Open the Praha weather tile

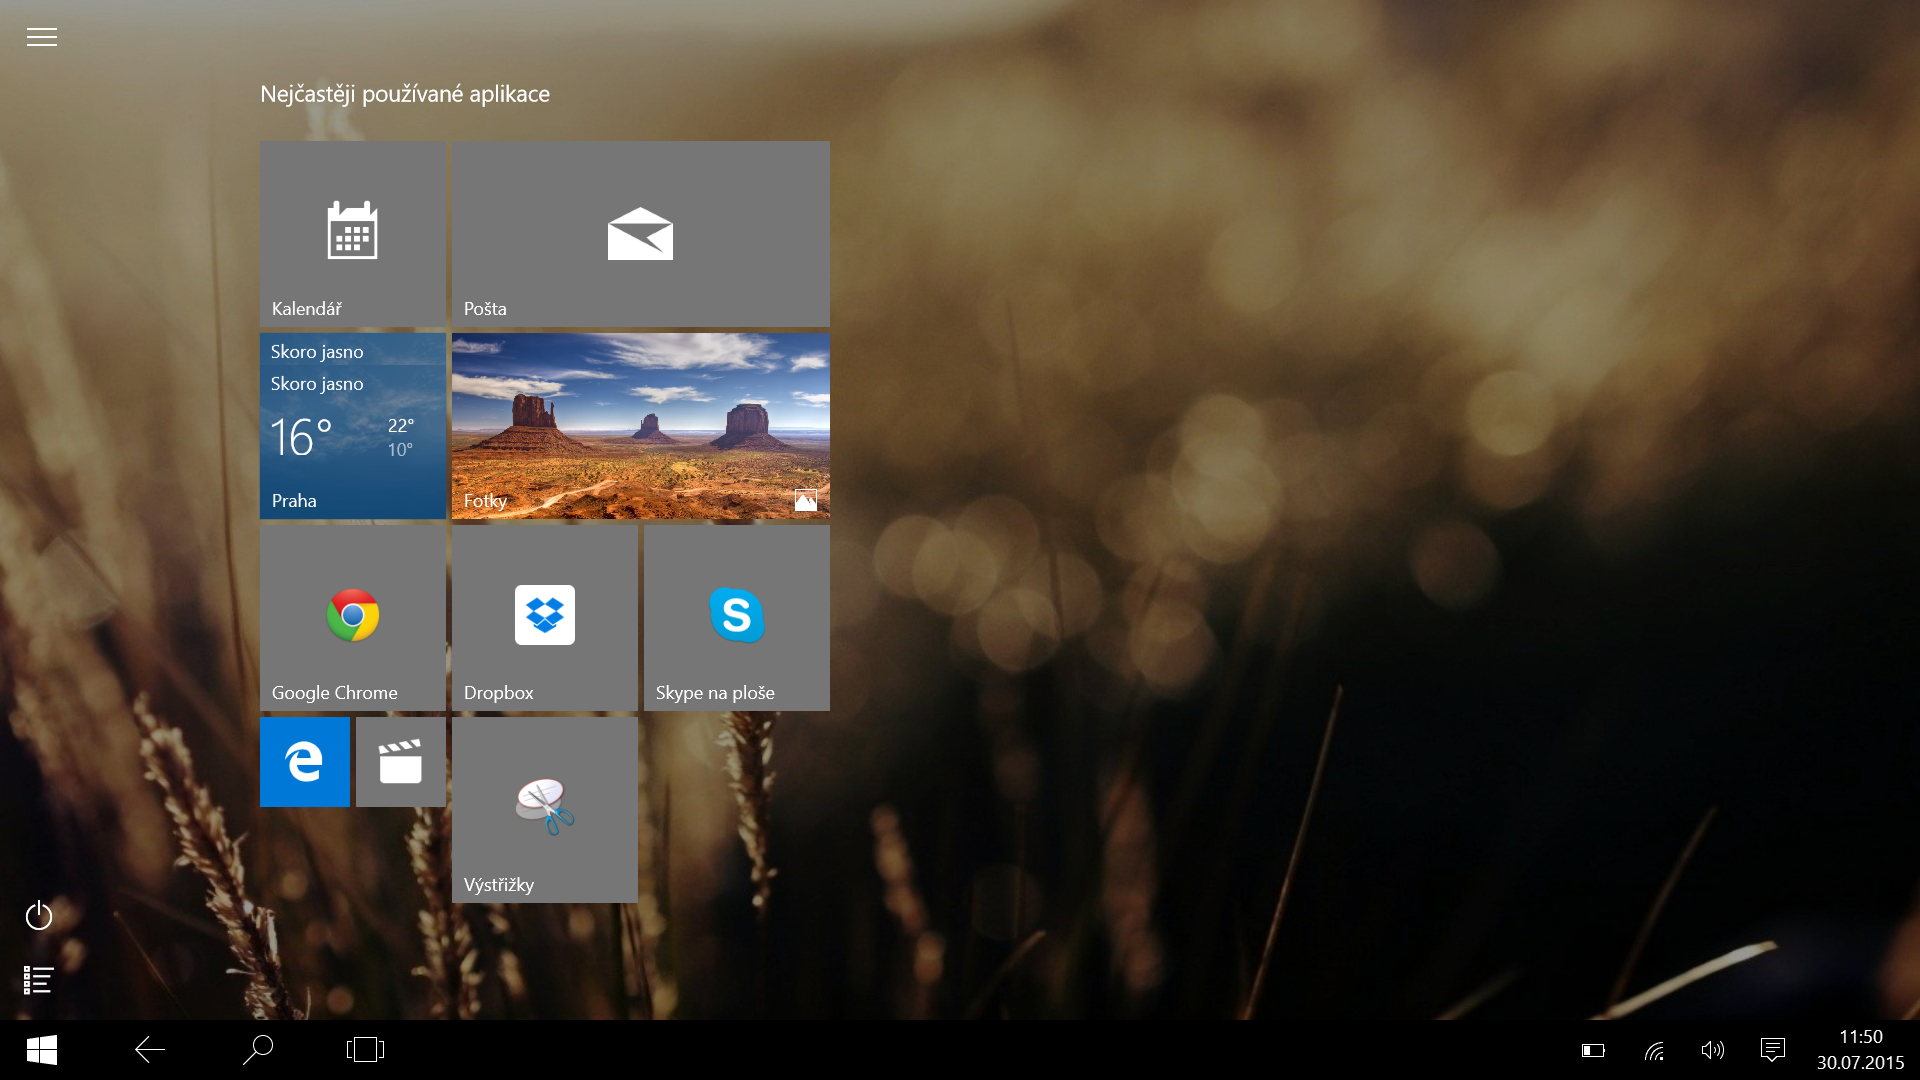coord(352,425)
